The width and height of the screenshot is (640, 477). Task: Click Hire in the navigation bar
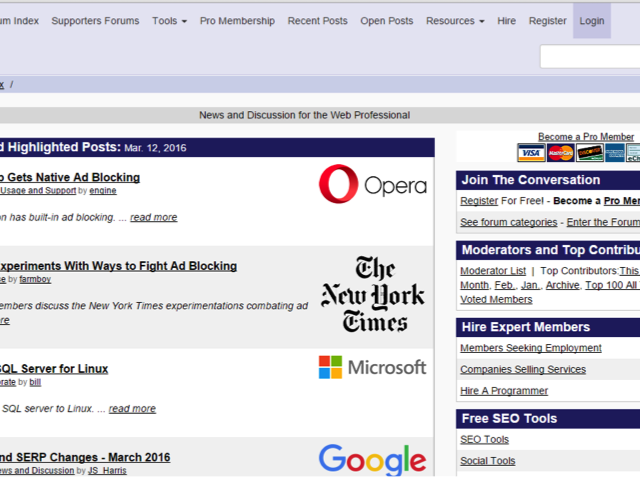click(x=507, y=21)
